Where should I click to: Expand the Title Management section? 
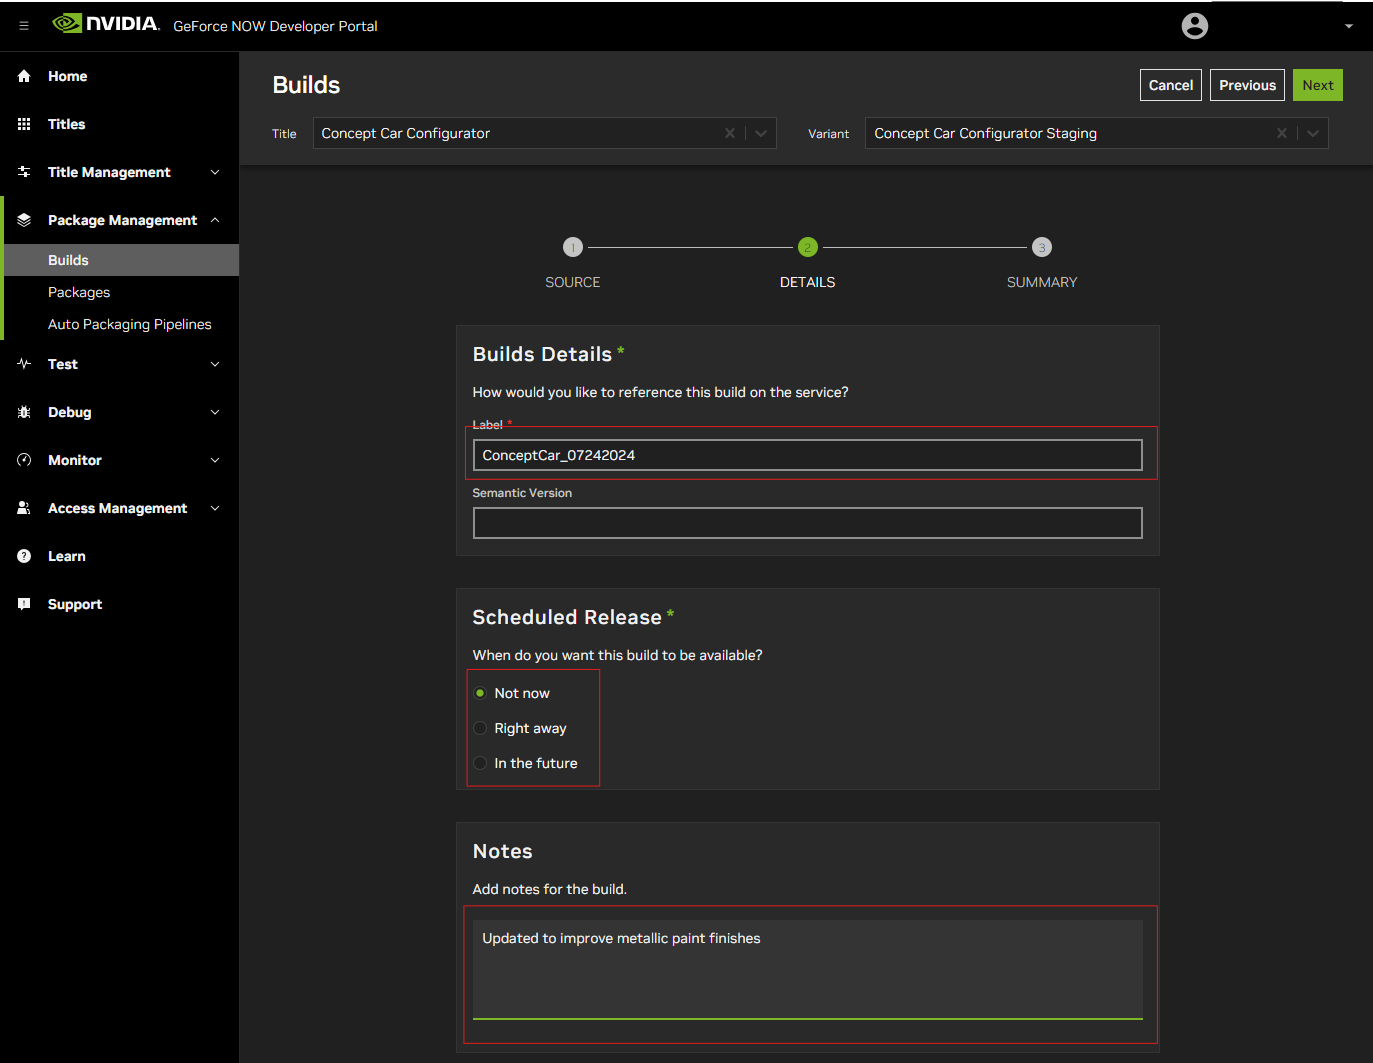[215, 172]
